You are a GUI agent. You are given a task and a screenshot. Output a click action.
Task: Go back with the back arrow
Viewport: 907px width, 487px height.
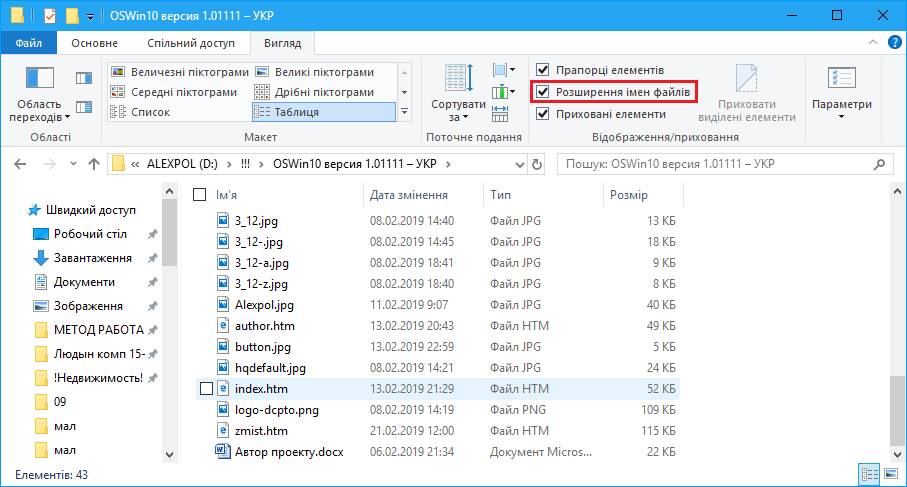(x=20, y=164)
